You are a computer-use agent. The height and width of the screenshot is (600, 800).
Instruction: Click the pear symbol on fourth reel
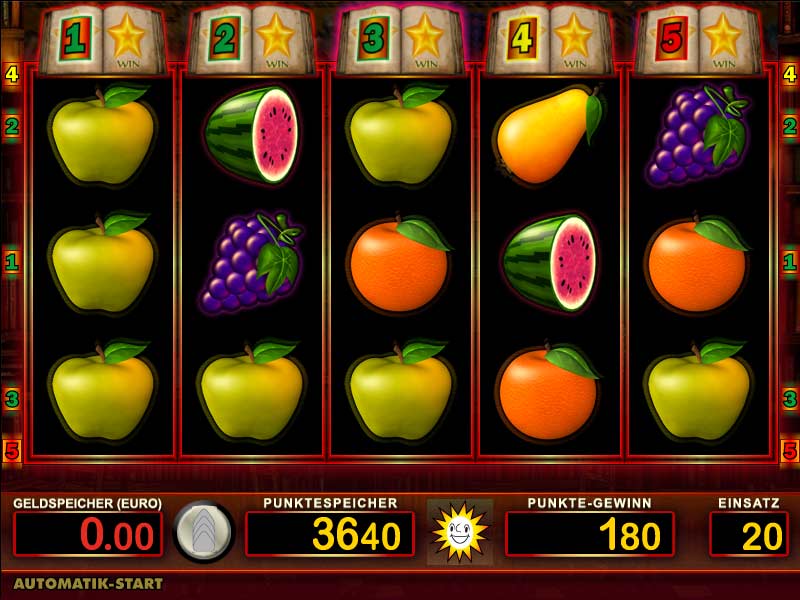(549, 135)
